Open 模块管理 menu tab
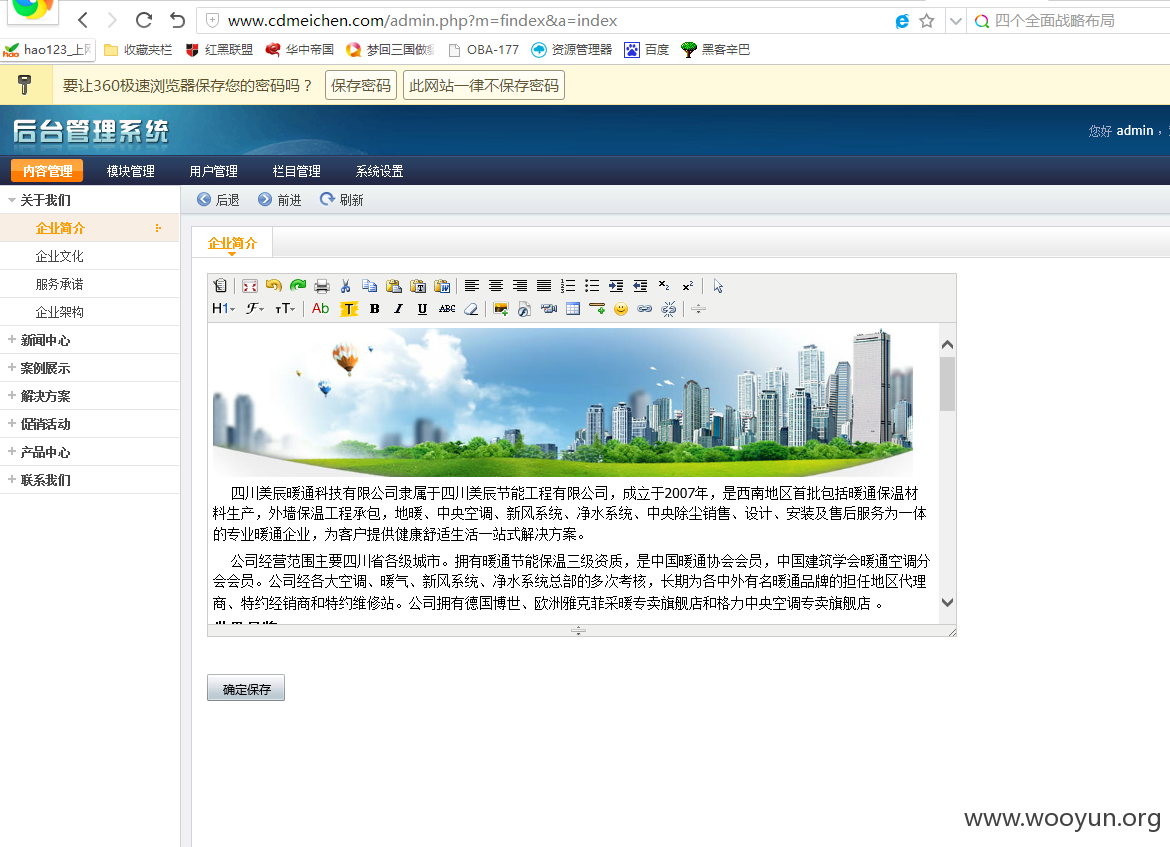The width and height of the screenshot is (1170, 847). click(x=131, y=171)
